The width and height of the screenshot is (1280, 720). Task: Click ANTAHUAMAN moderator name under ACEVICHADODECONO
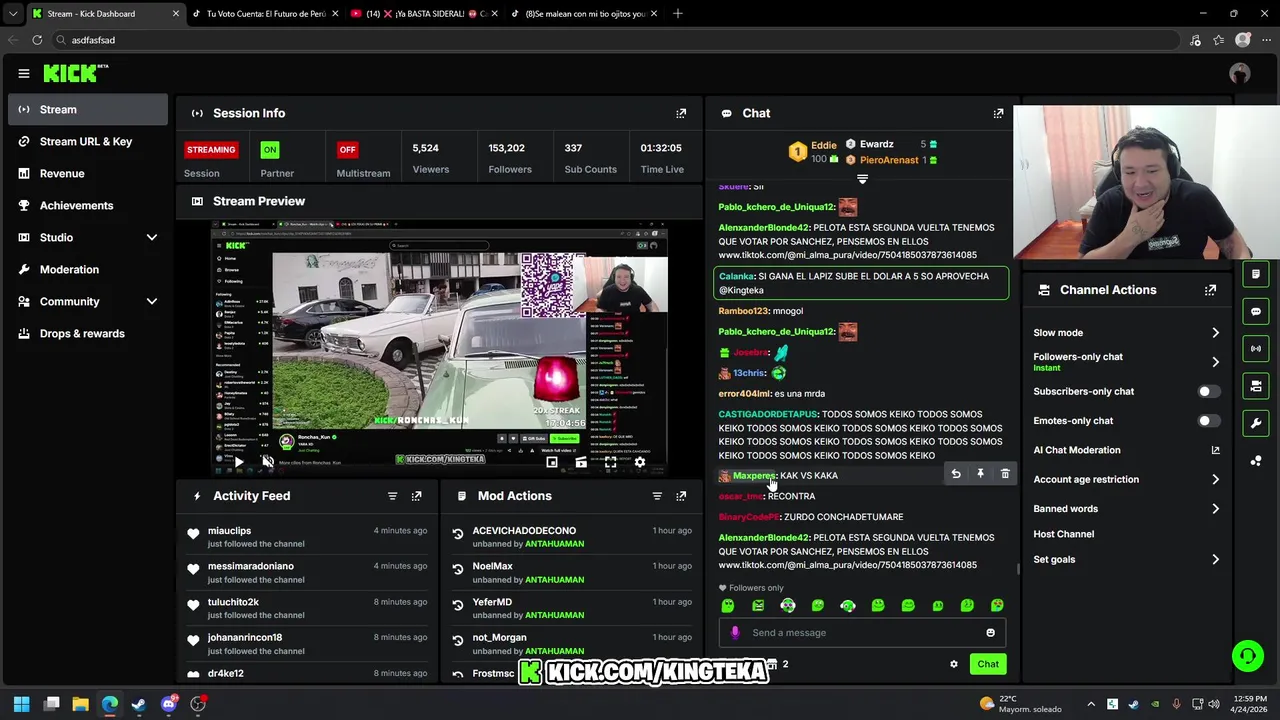click(x=554, y=544)
